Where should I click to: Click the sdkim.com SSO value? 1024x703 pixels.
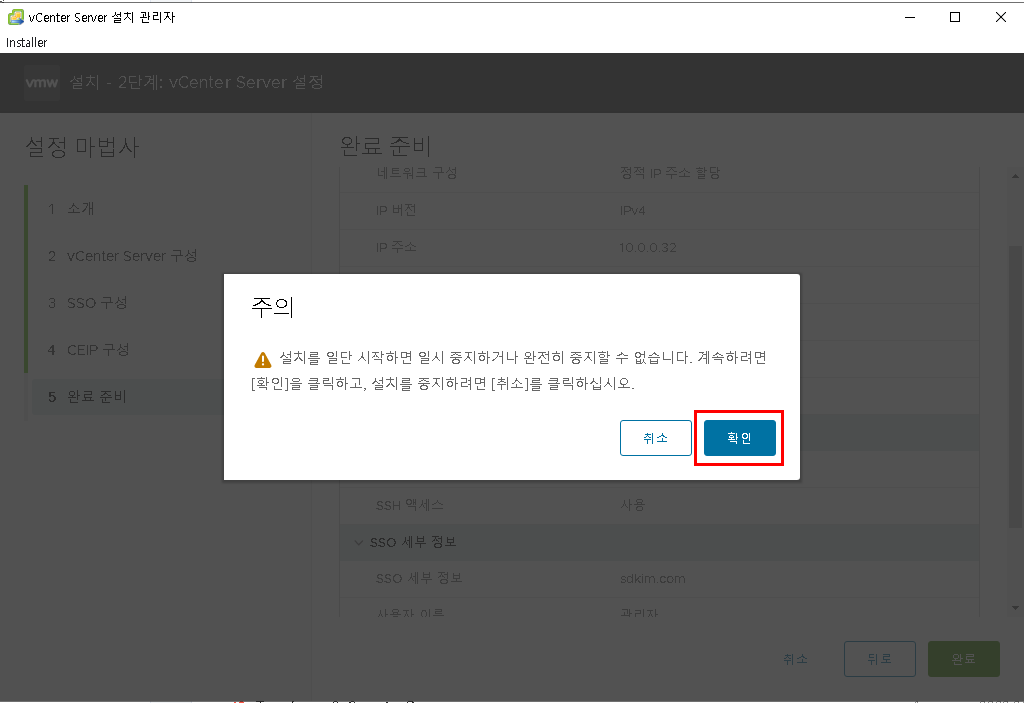[652, 579]
